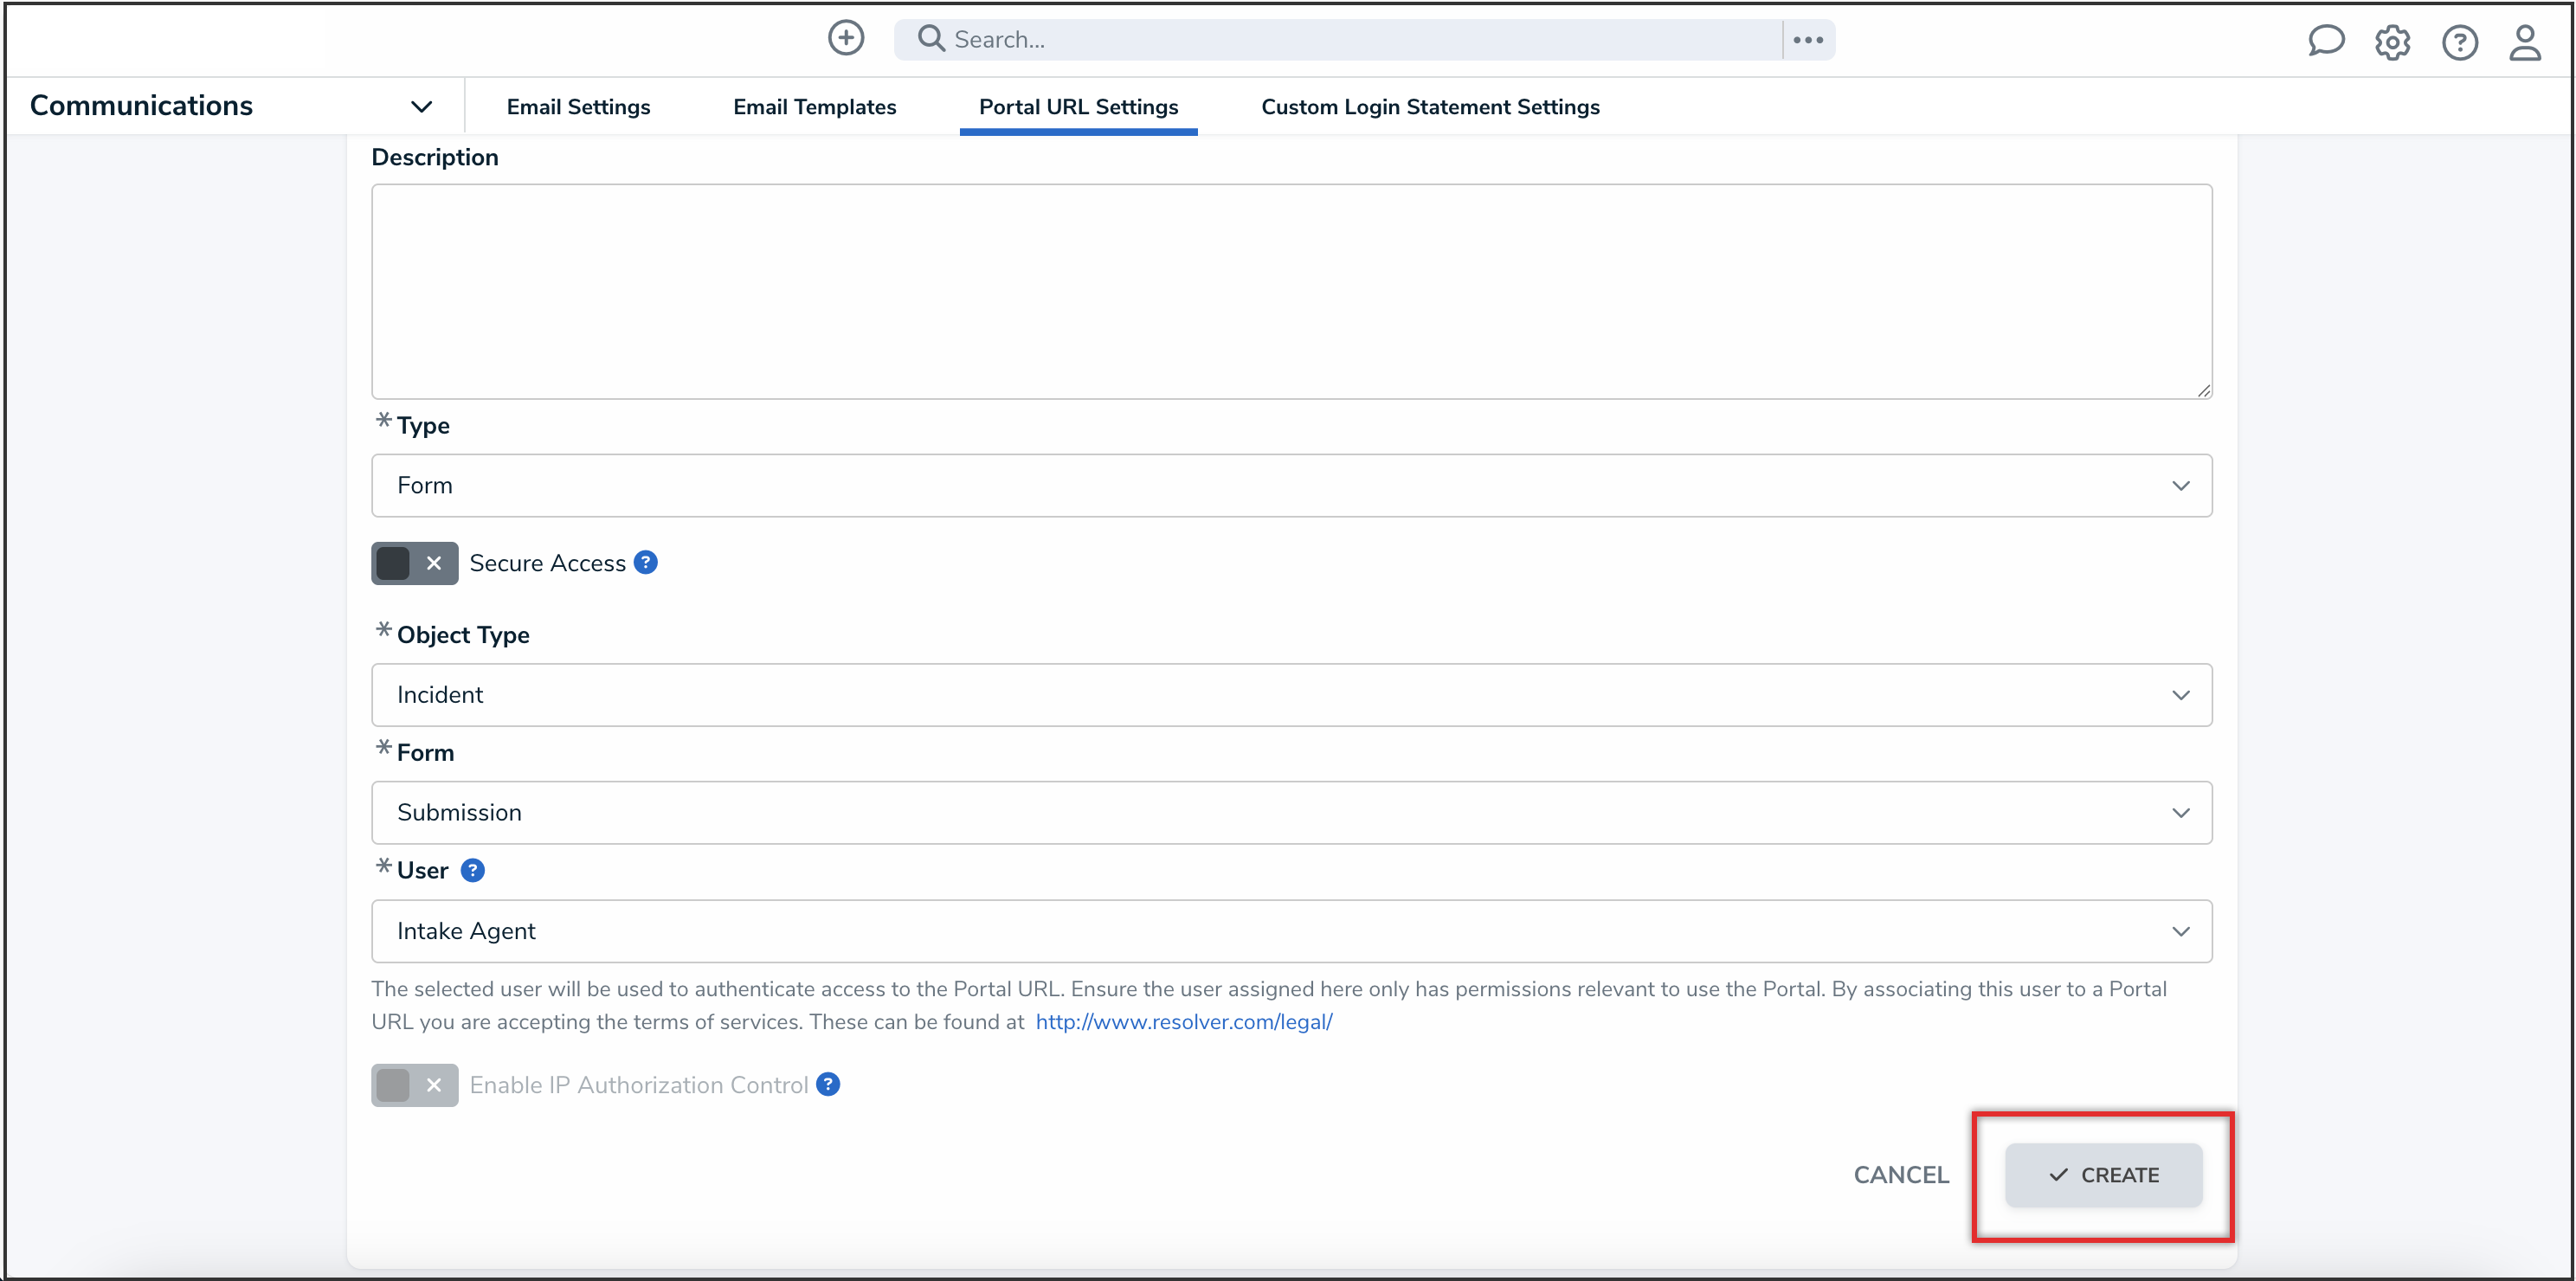2576x1281 pixels.
Task: Open Object Type dropdown showing Incident
Action: click(x=1290, y=695)
